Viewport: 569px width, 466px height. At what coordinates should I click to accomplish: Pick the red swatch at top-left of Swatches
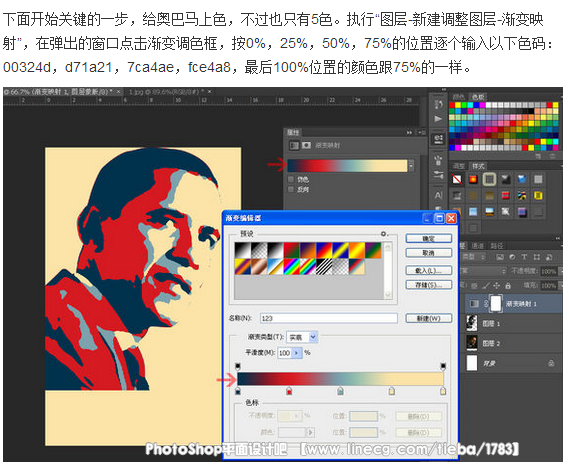coord(452,105)
